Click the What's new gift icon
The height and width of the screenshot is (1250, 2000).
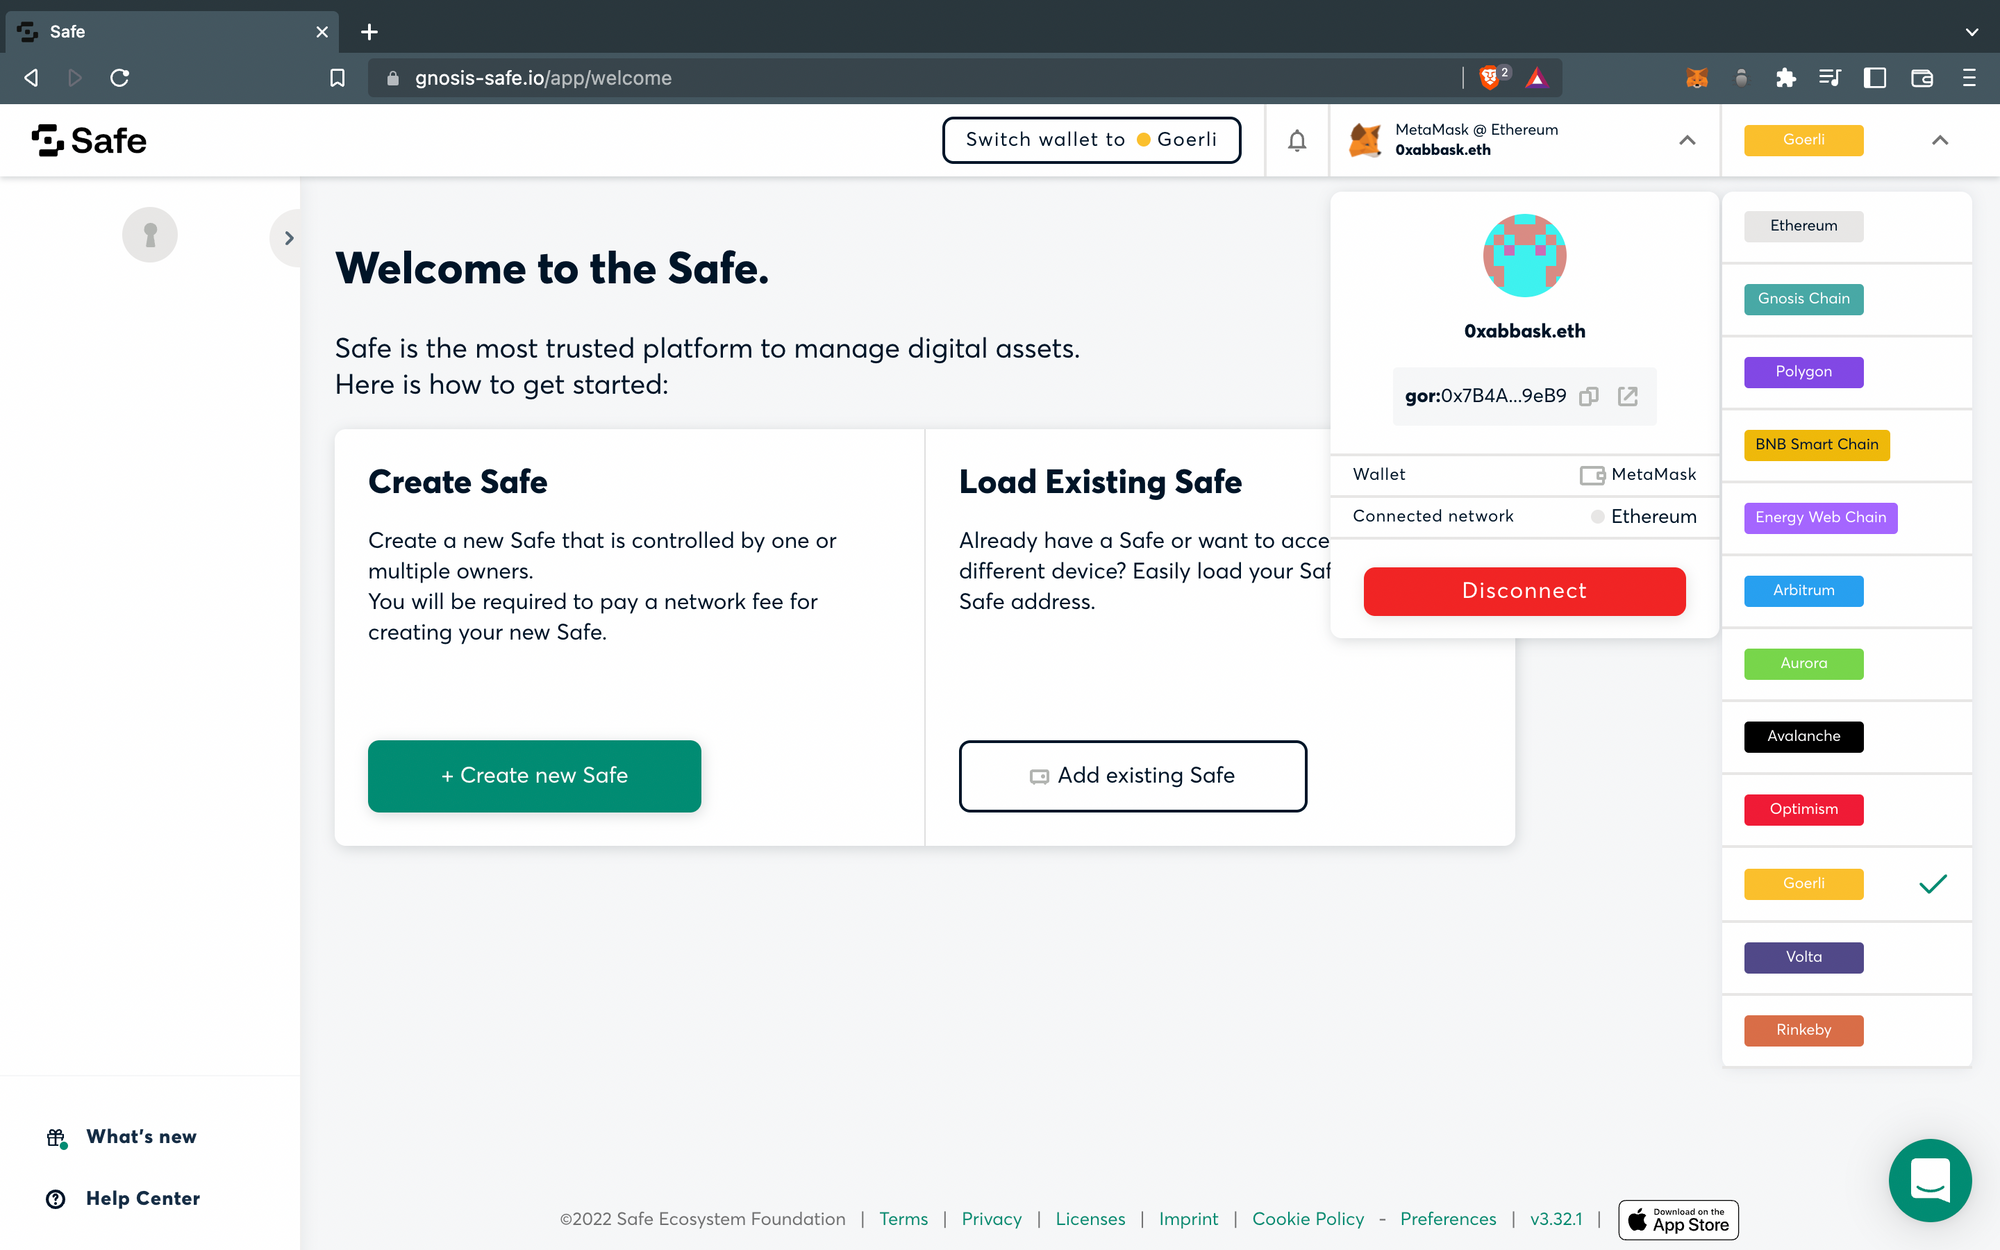[55, 1136]
